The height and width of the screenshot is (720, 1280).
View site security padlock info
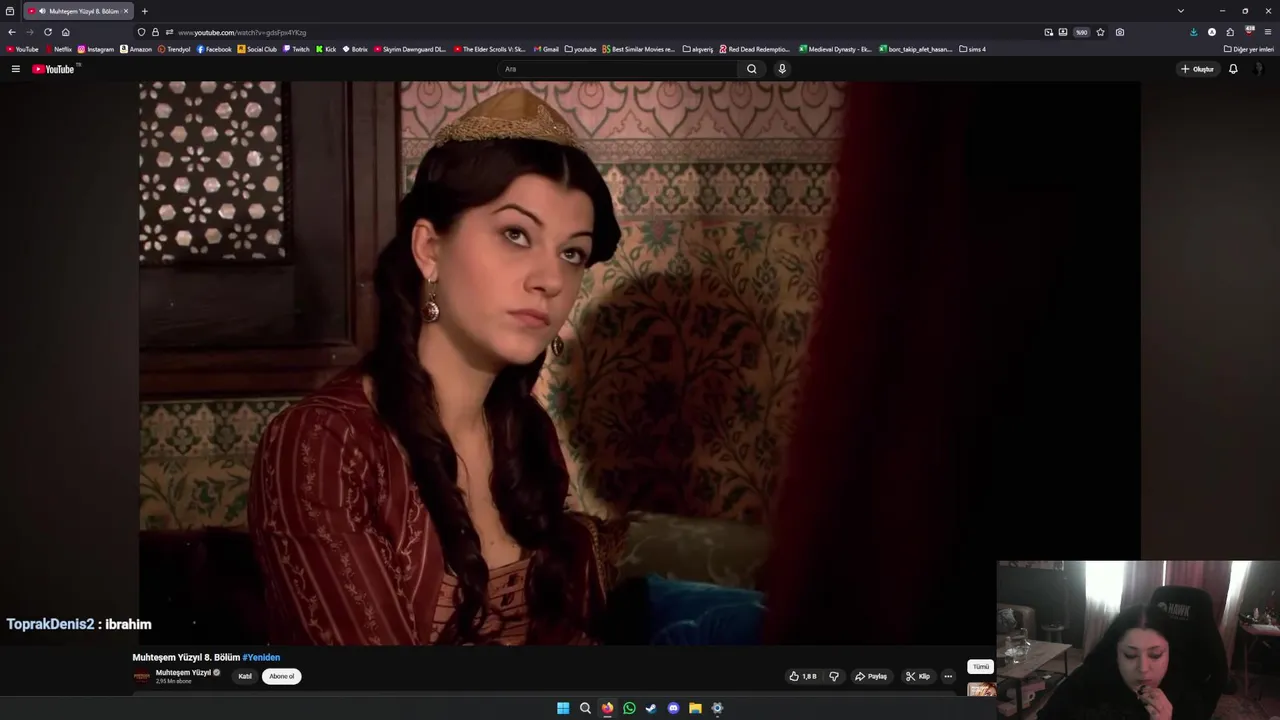tap(155, 32)
